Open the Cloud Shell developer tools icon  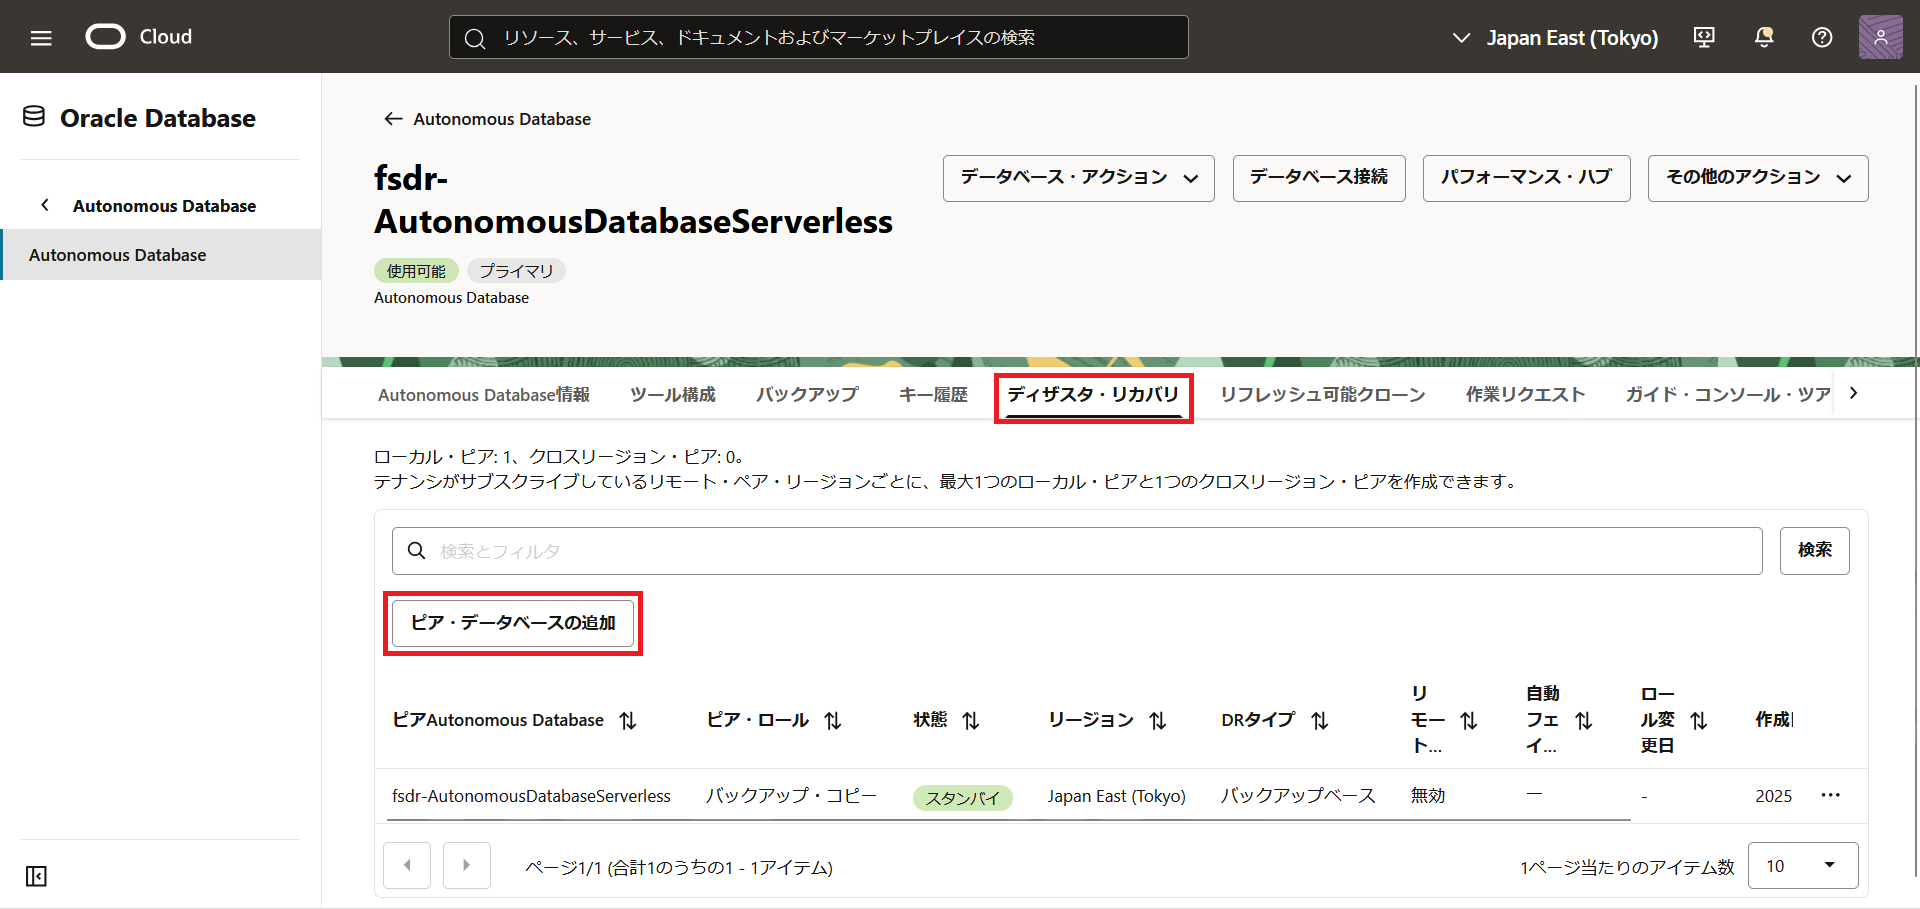[x=1704, y=38]
